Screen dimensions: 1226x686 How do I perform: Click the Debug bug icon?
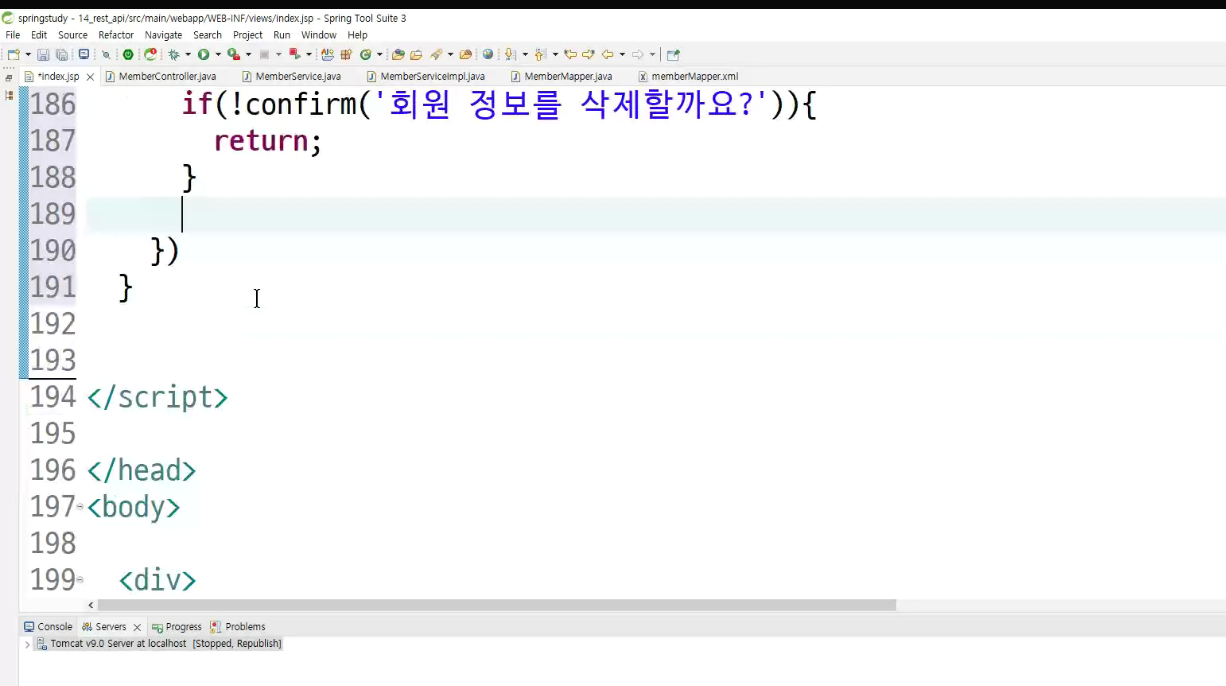point(174,55)
